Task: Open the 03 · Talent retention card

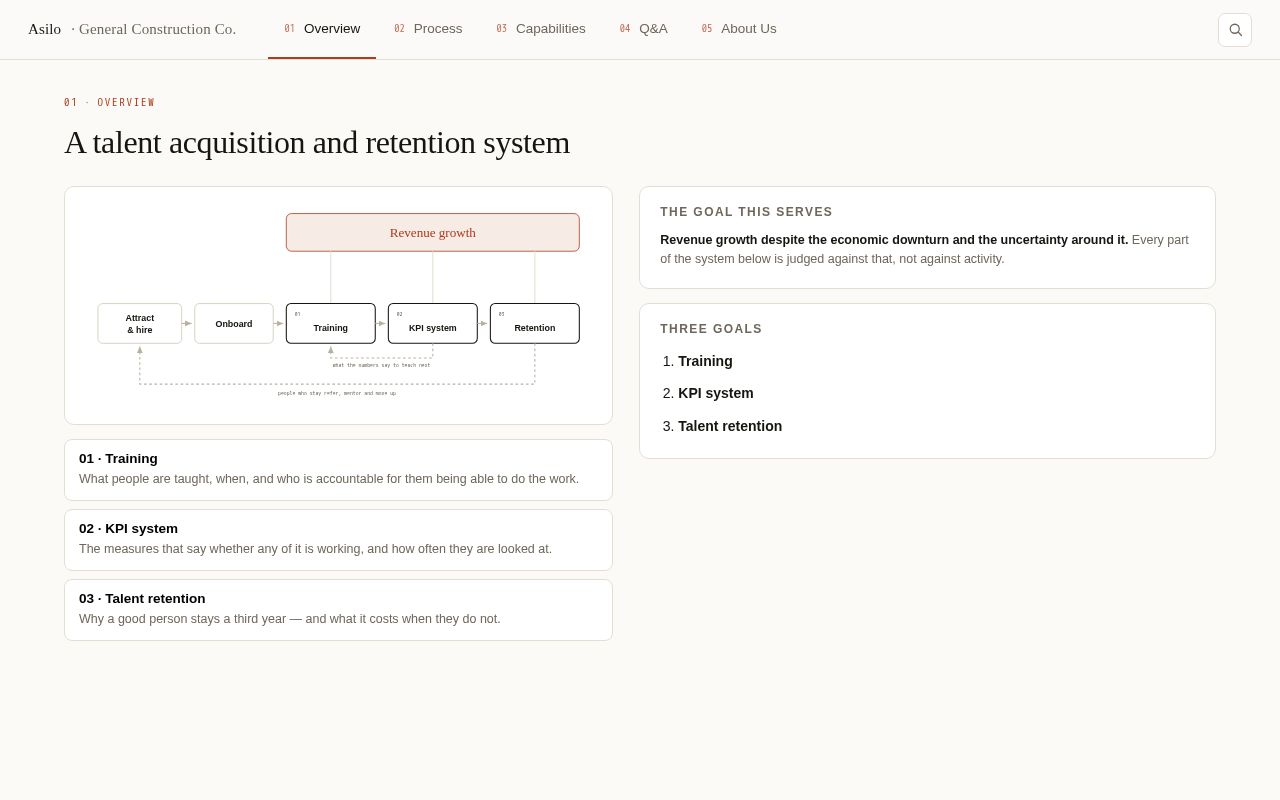Action: pos(339,610)
